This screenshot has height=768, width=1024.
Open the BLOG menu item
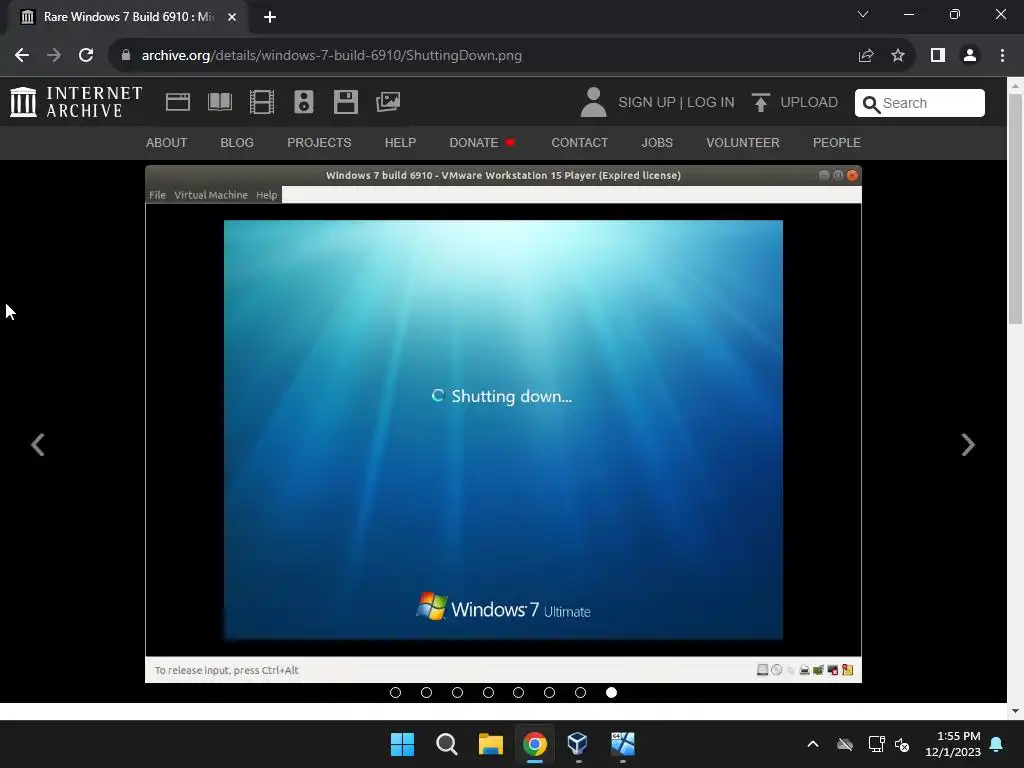[x=237, y=142]
